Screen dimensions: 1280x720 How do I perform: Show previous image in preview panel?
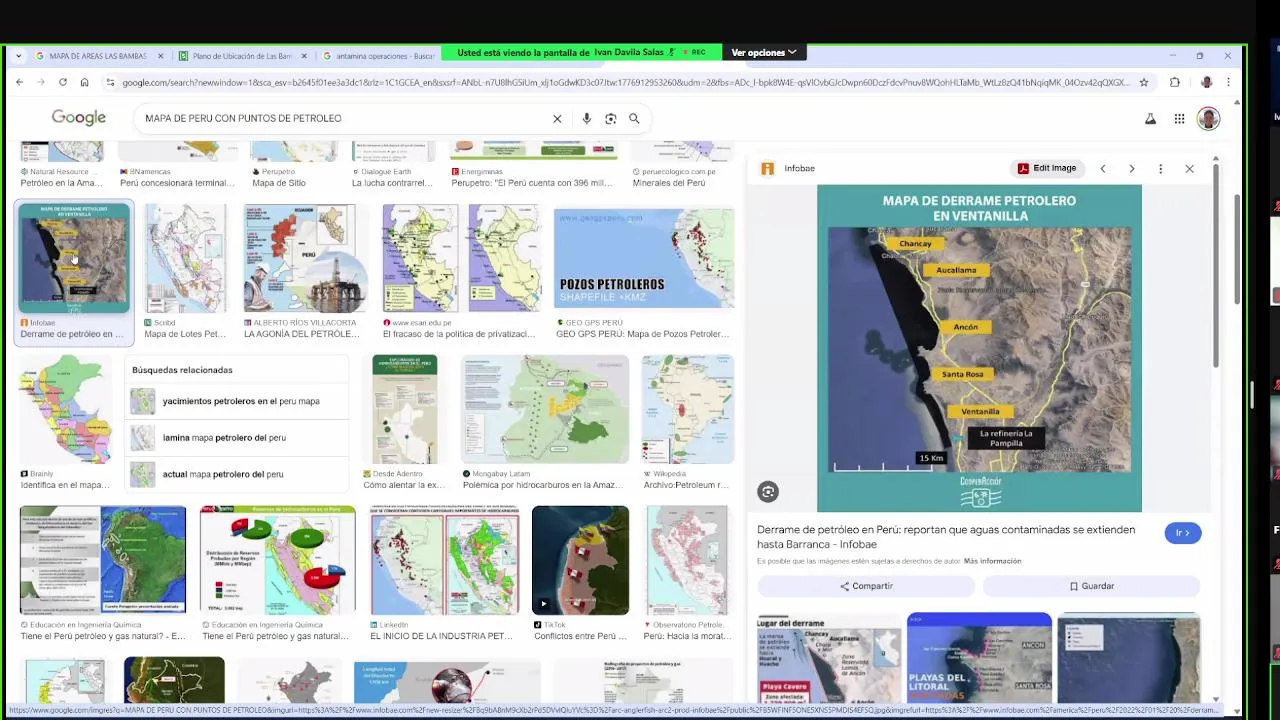click(1103, 169)
